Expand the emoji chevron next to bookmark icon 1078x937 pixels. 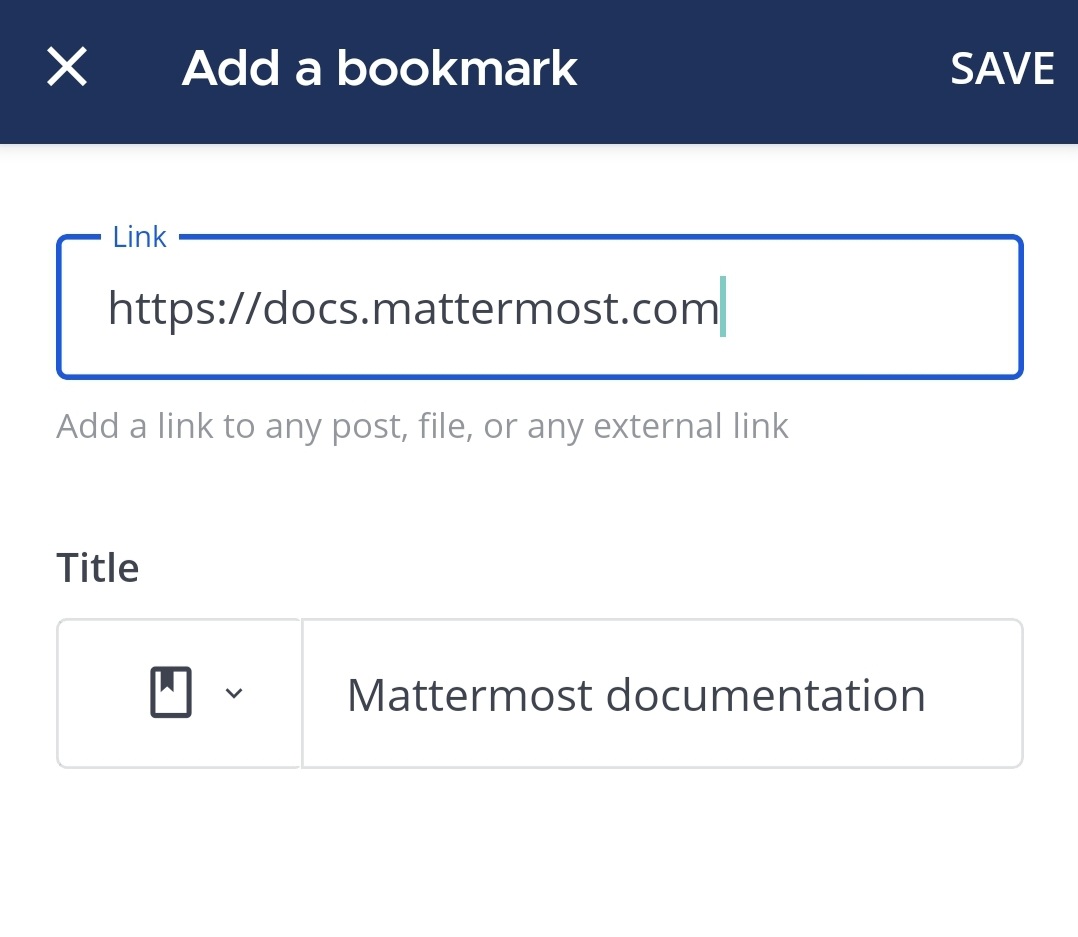coord(234,693)
